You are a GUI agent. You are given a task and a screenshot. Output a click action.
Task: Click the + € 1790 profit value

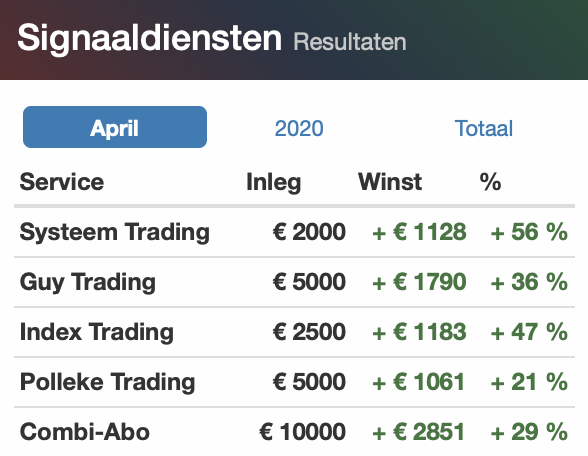(x=419, y=282)
